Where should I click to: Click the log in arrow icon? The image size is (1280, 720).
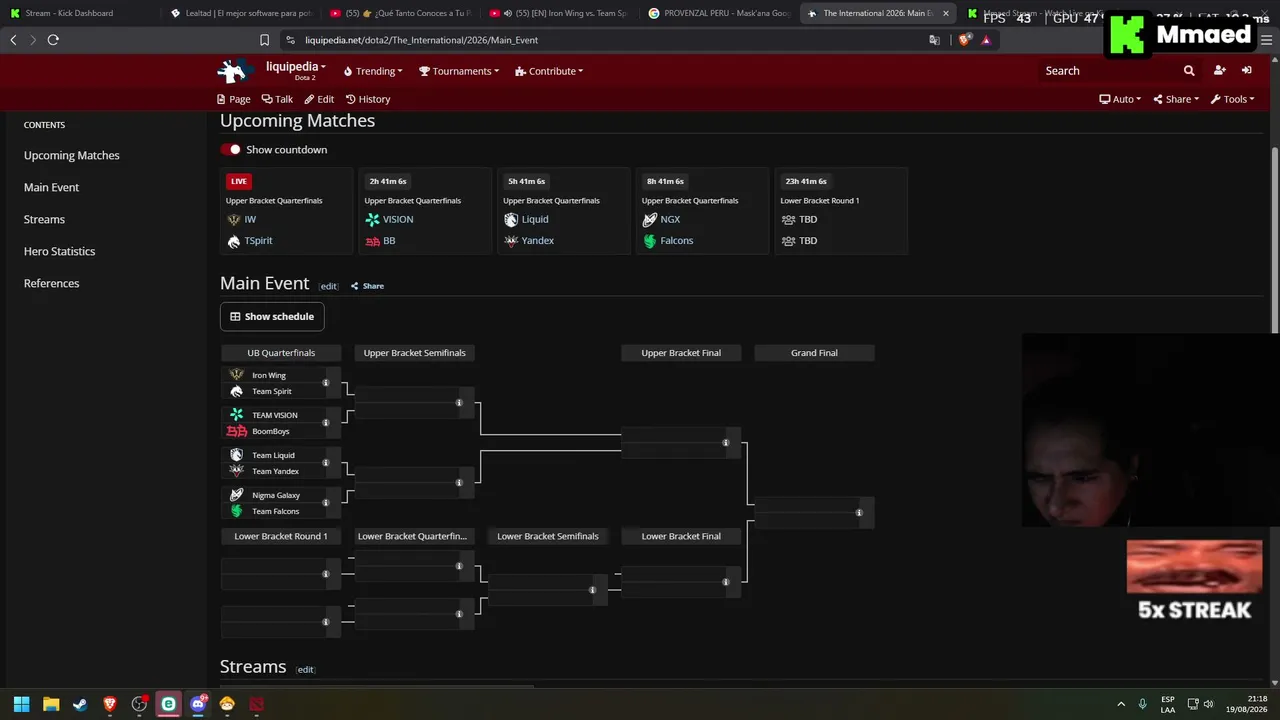click(x=1246, y=71)
